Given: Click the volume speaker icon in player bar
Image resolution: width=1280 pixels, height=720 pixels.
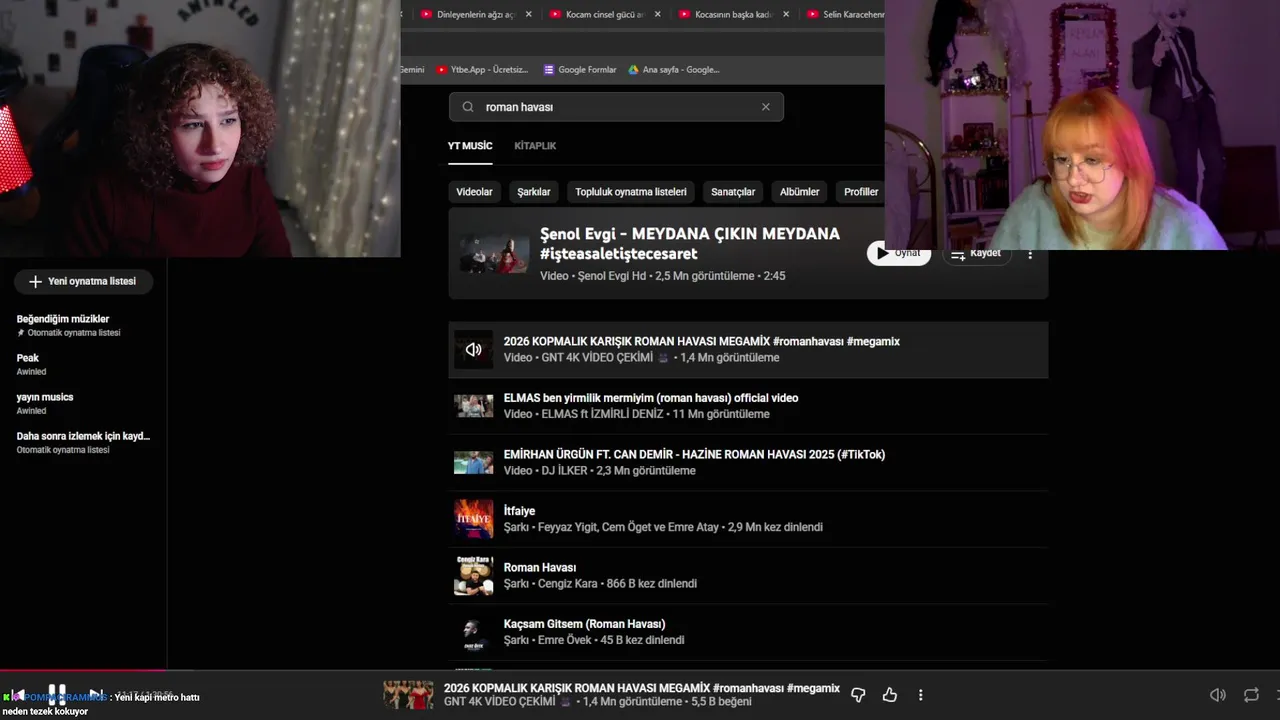Looking at the screenshot, I should pos(1217,695).
